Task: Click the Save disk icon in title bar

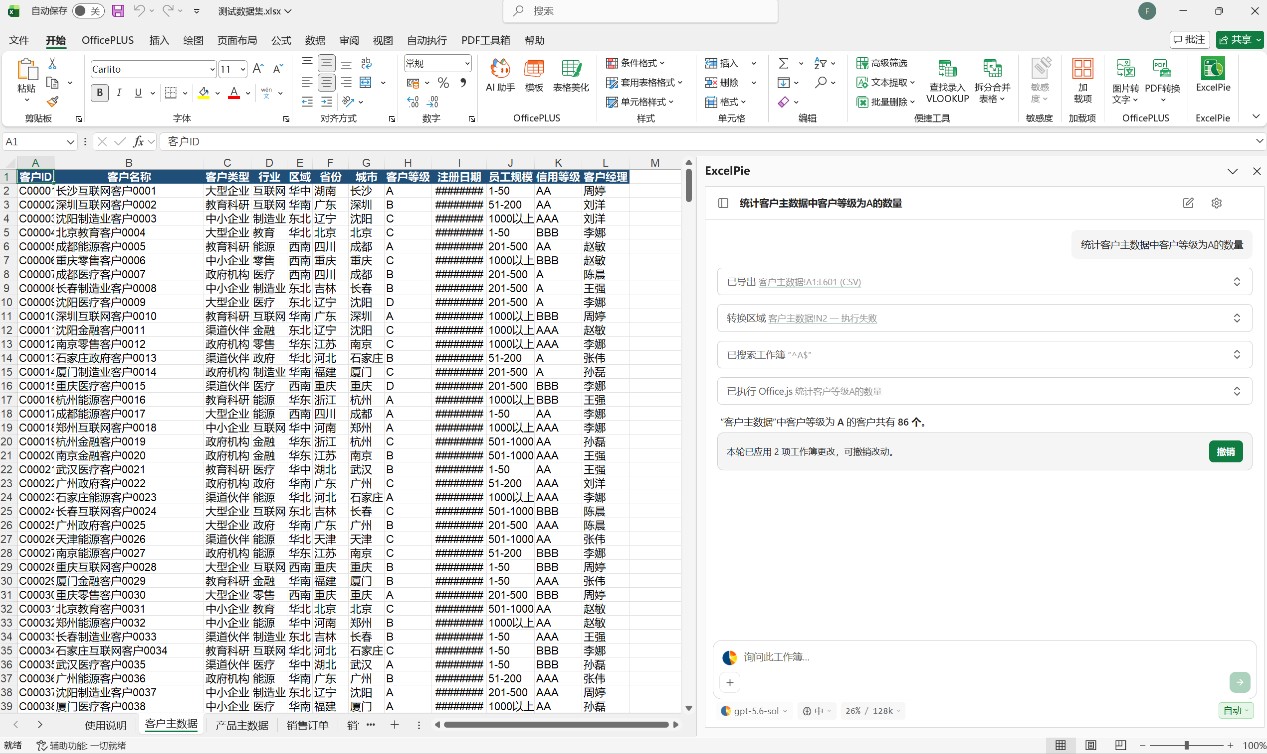Action: tap(118, 11)
